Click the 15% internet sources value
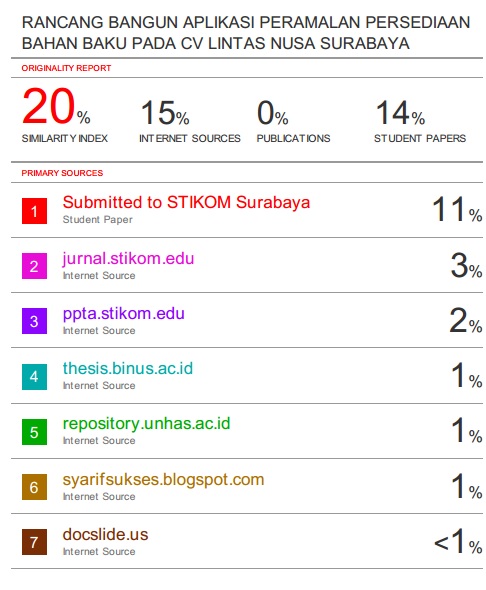 point(165,113)
